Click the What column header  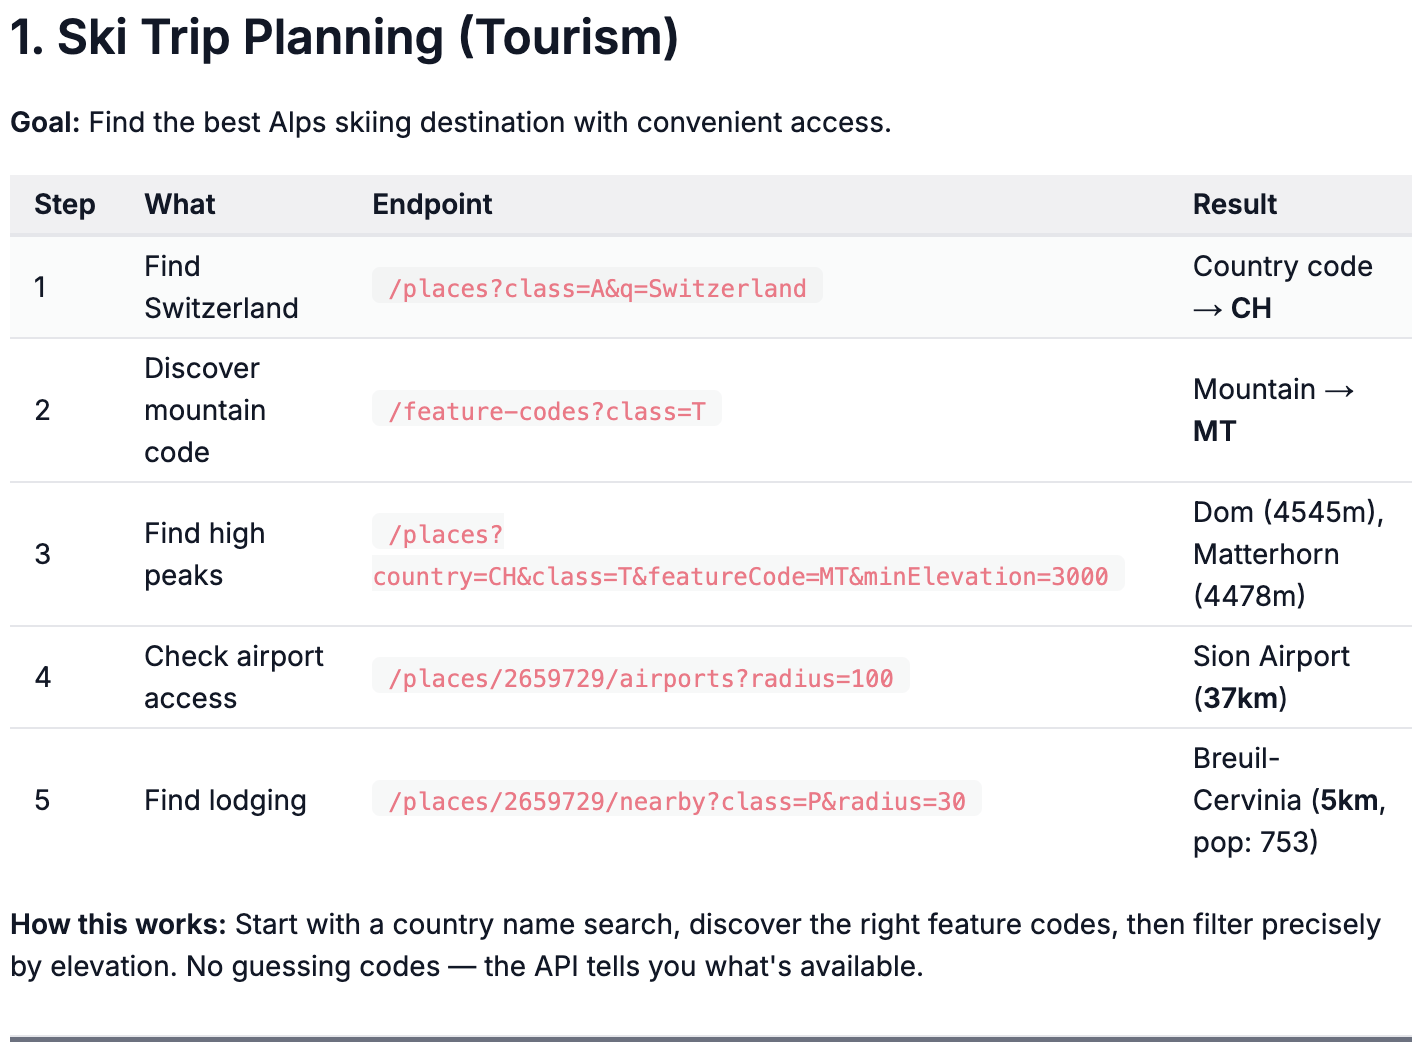point(179,204)
